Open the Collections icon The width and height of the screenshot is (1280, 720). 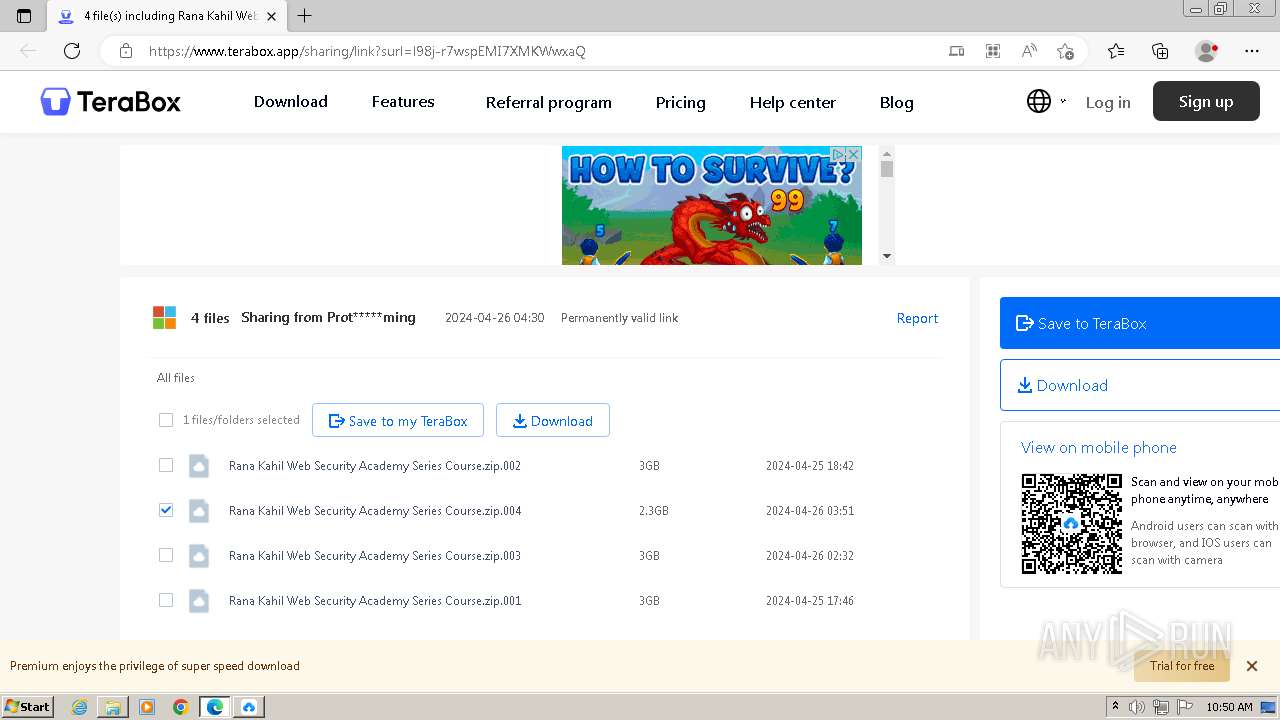[x=1160, y=51]
